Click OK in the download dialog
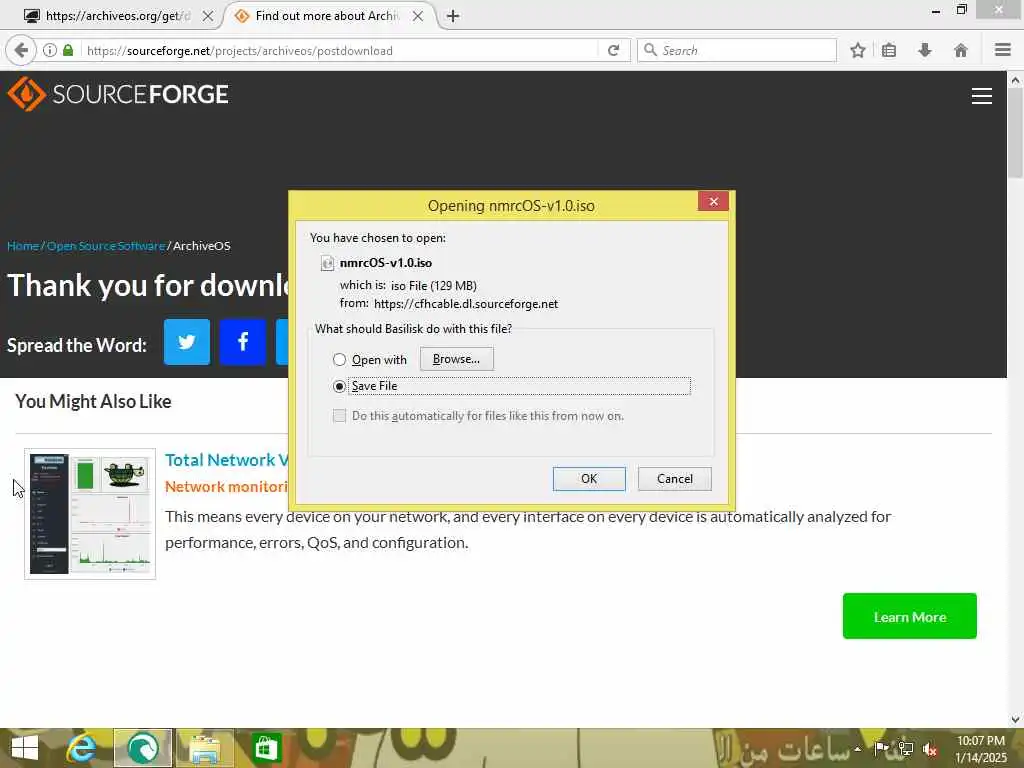The height and width of the screenshot is (768, 1024). pos(589,479)
